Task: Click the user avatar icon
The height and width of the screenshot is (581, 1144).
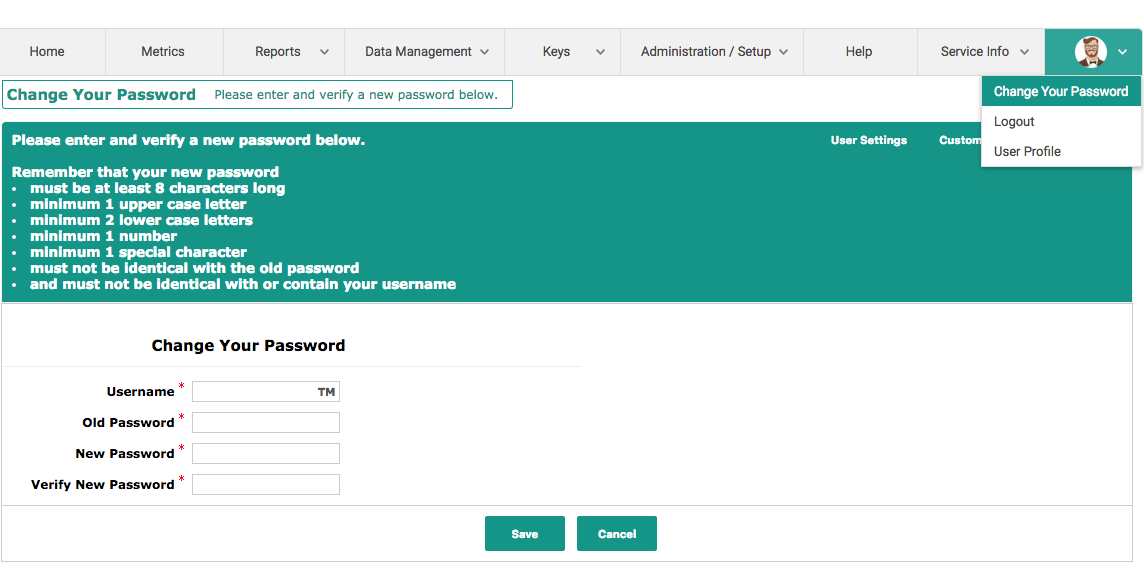Action: pos(1090,52)
